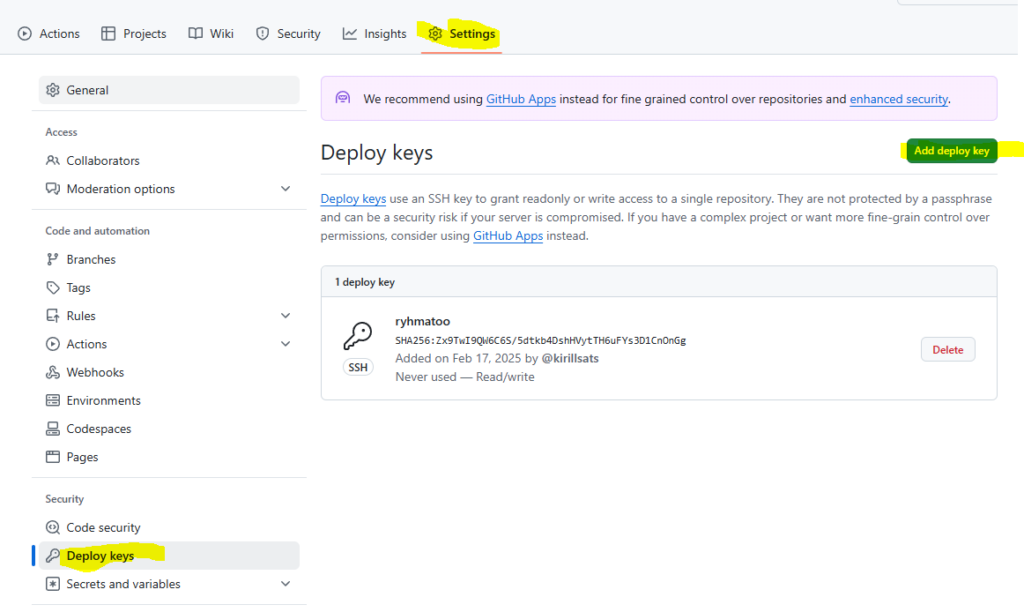The image size is (1024, 612).
Task: Click the 'Never used — Read/write' text
Action: (x=464, y=377)
